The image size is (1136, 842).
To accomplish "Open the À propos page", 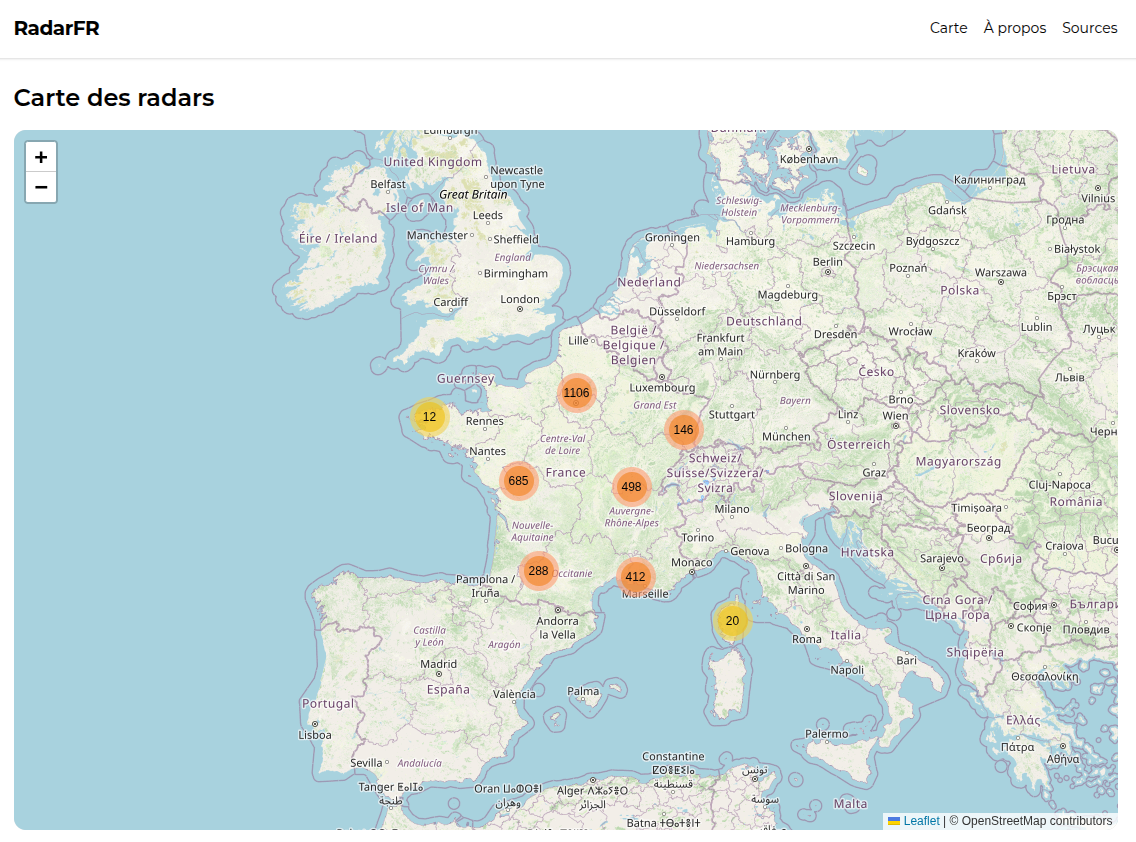I will [x=1014, y=28].
